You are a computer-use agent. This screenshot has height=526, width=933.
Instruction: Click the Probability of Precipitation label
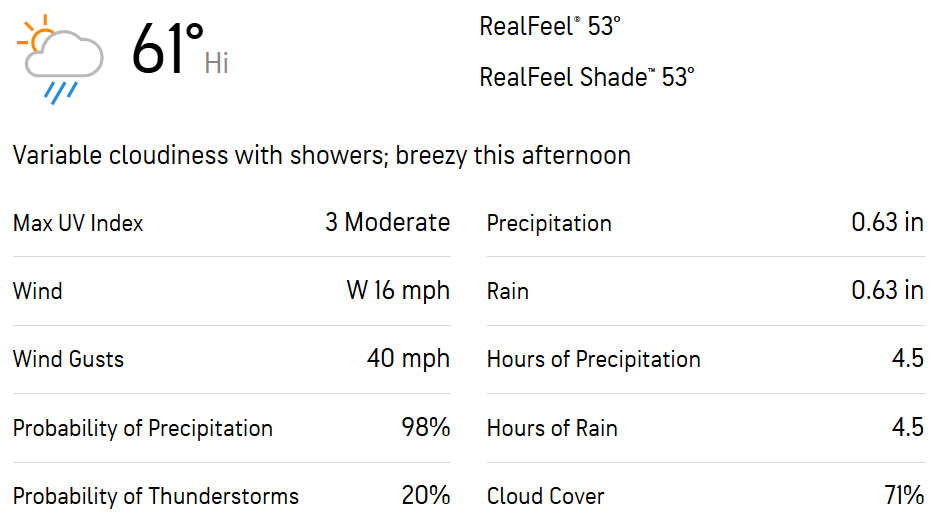point(143,428)
